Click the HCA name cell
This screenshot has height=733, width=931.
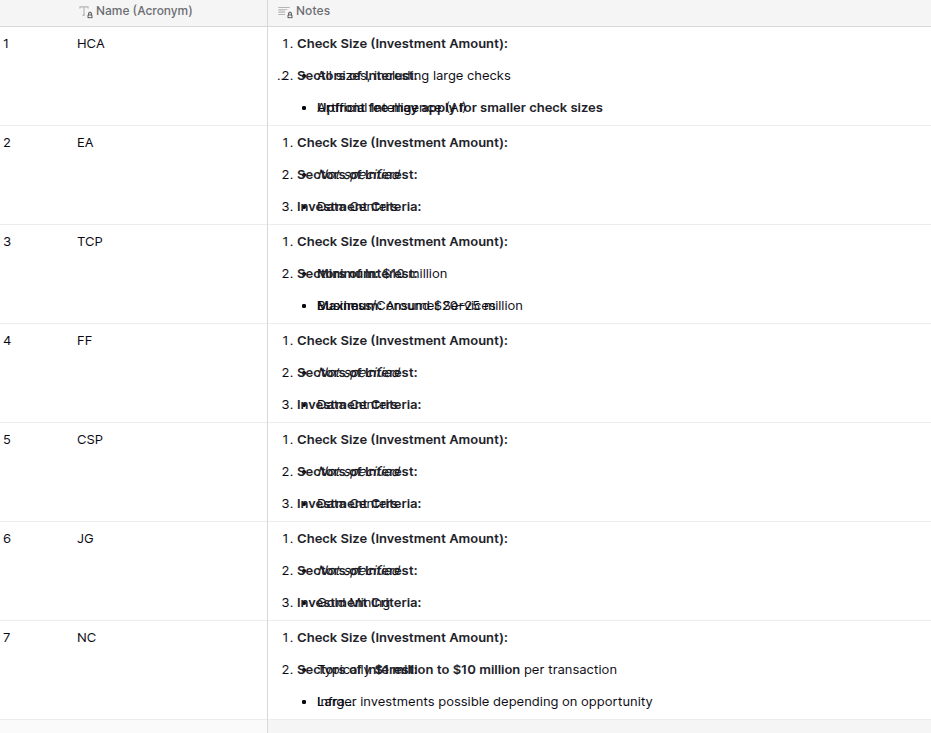91,44
